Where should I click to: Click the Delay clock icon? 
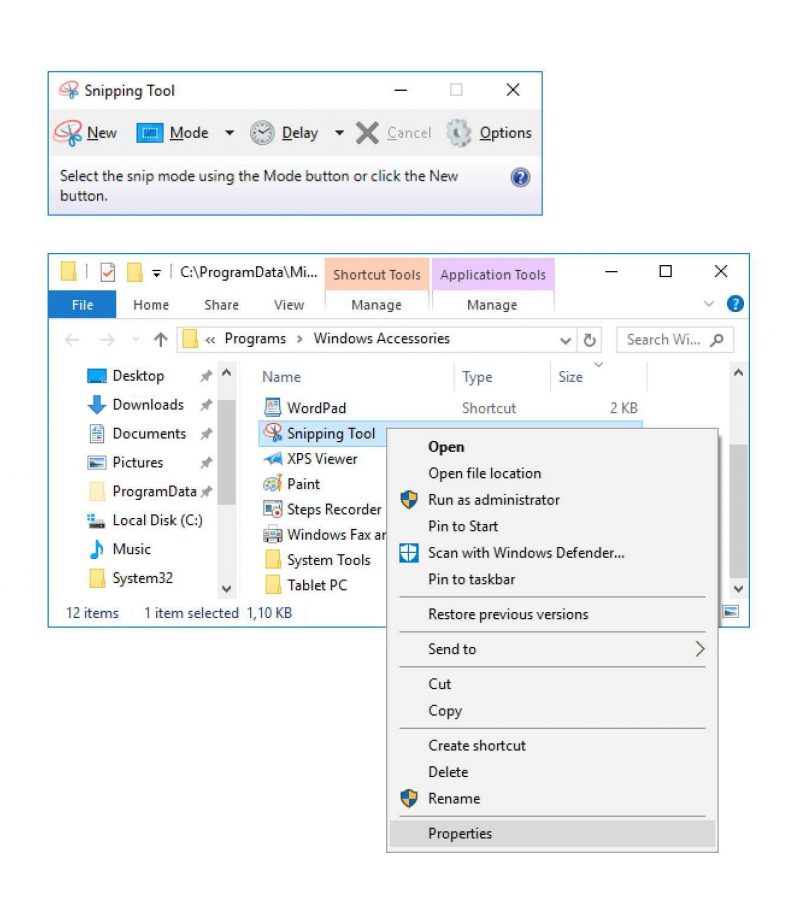click(x=262, y=133)
